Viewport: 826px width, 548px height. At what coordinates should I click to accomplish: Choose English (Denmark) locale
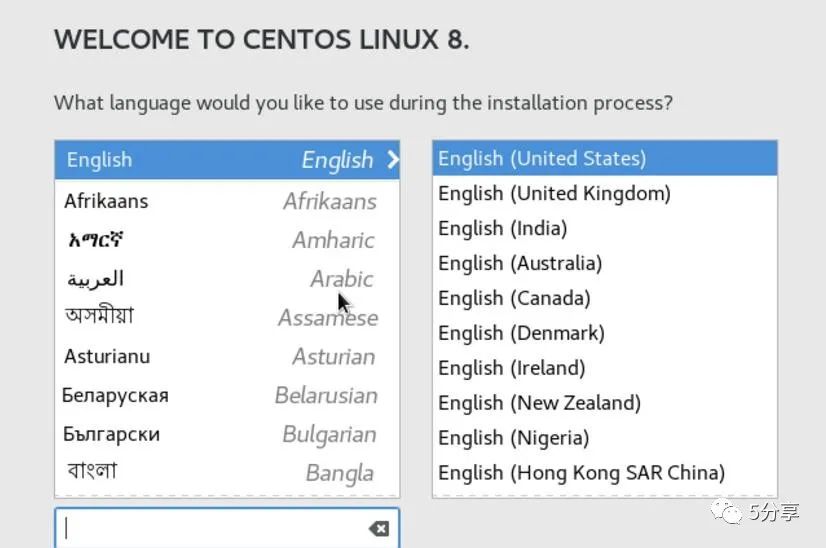pyautogui.click(x=604, y=333)
